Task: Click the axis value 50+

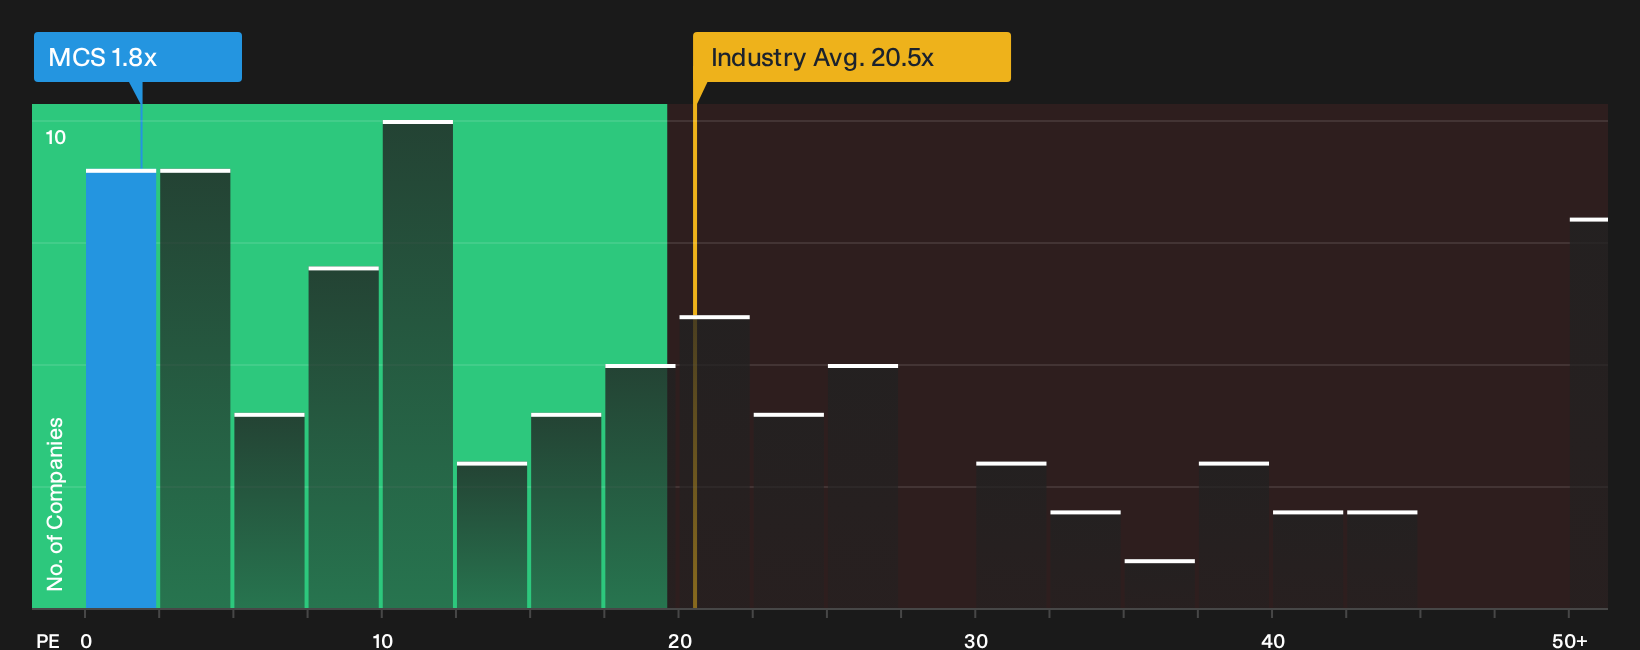Action: click(1570, 640)
